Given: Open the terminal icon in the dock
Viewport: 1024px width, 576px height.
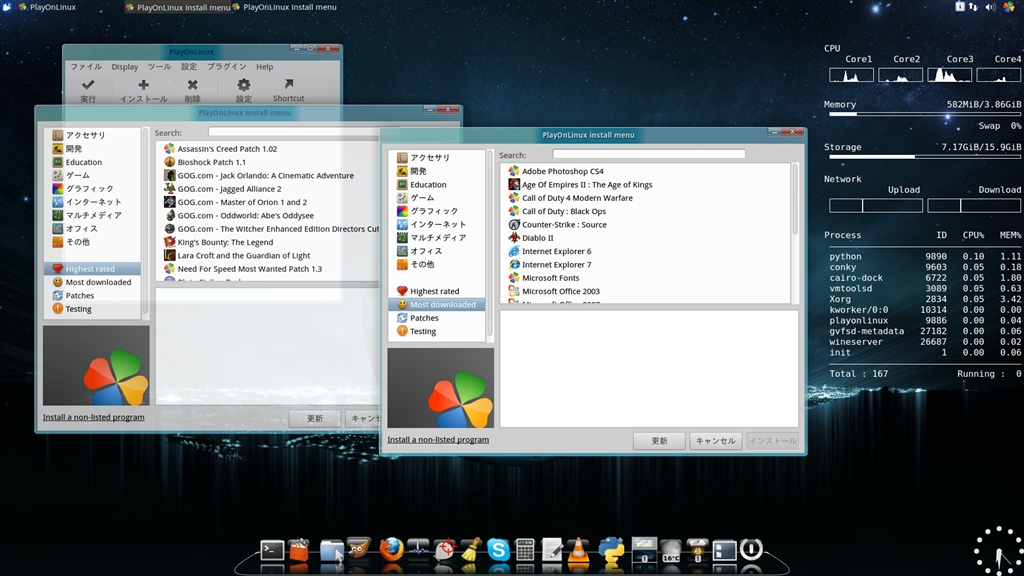Looking at the screenshot, I should [271, 549].
